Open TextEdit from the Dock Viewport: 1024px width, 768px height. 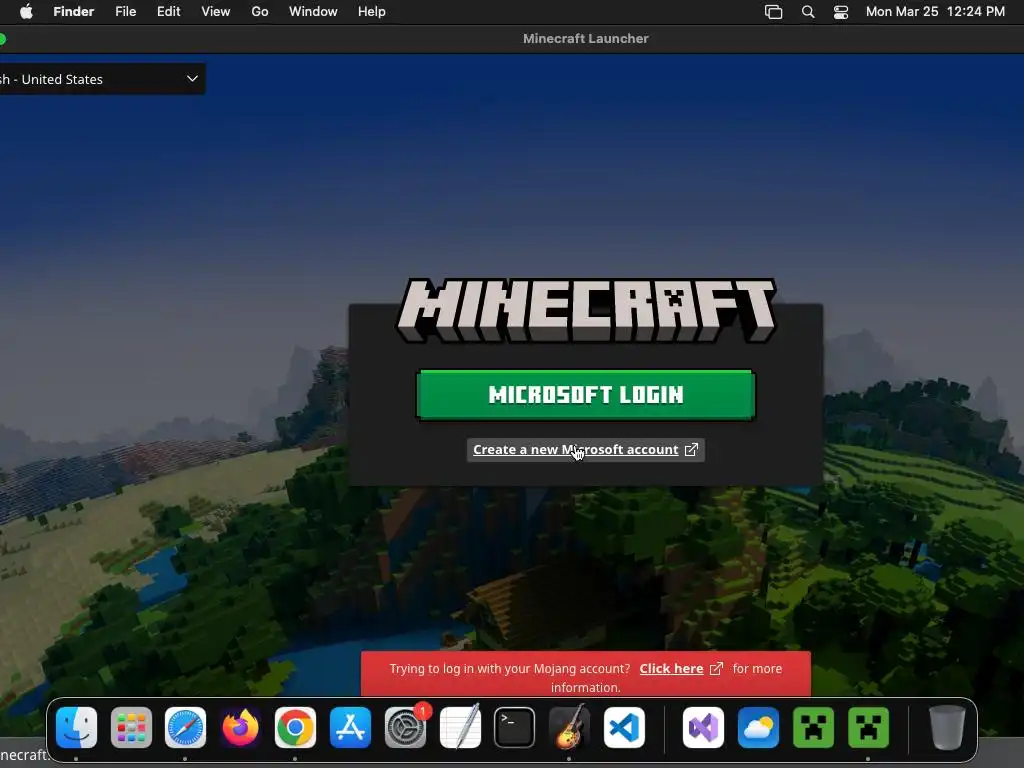tap(460, 727)
